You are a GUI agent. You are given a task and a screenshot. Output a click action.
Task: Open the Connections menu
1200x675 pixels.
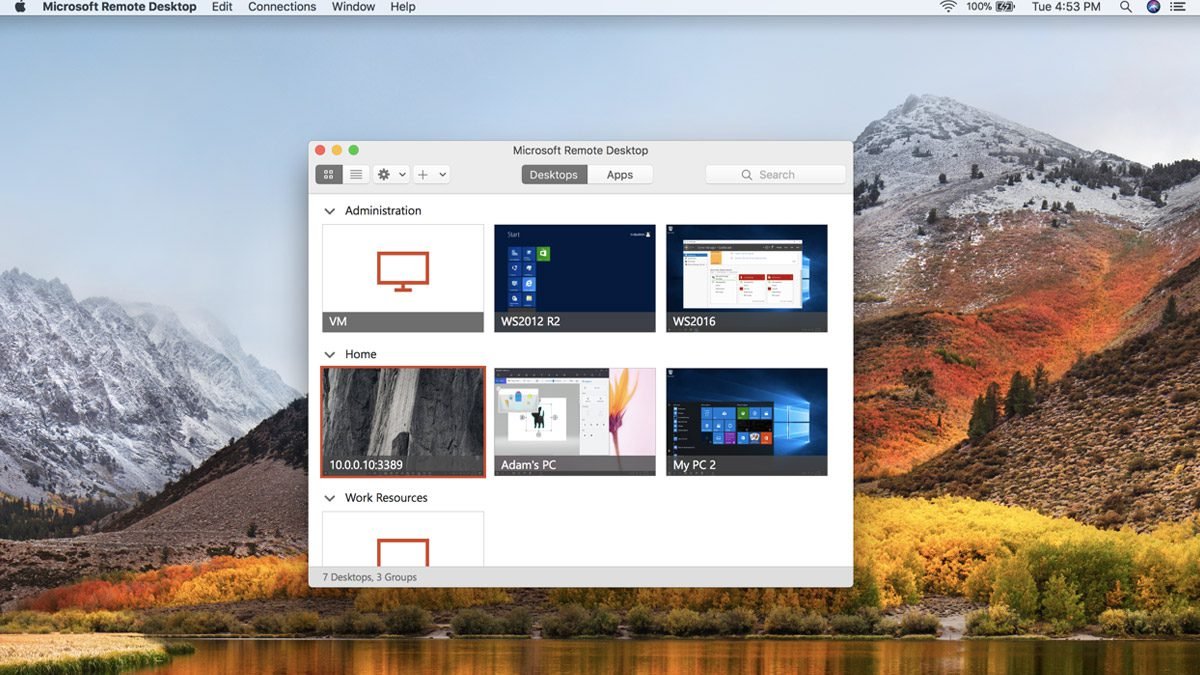point(282,7)
